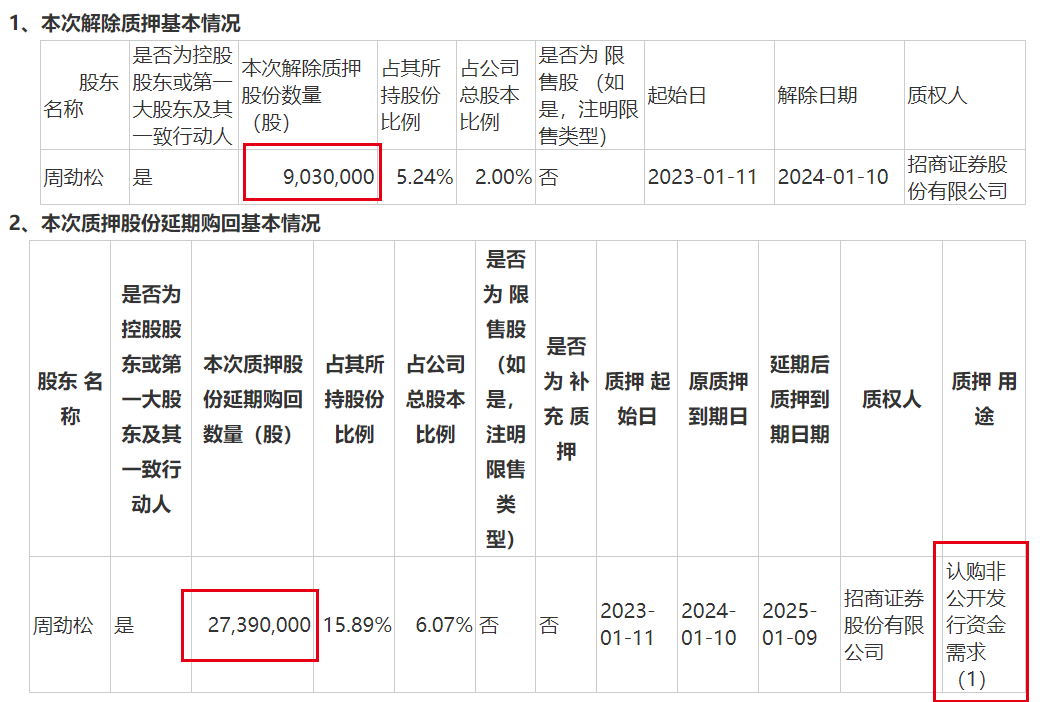
Task: Select the 15.89% shareholding ratio cell
Action: pyautogui.click(x=354, y=625)
